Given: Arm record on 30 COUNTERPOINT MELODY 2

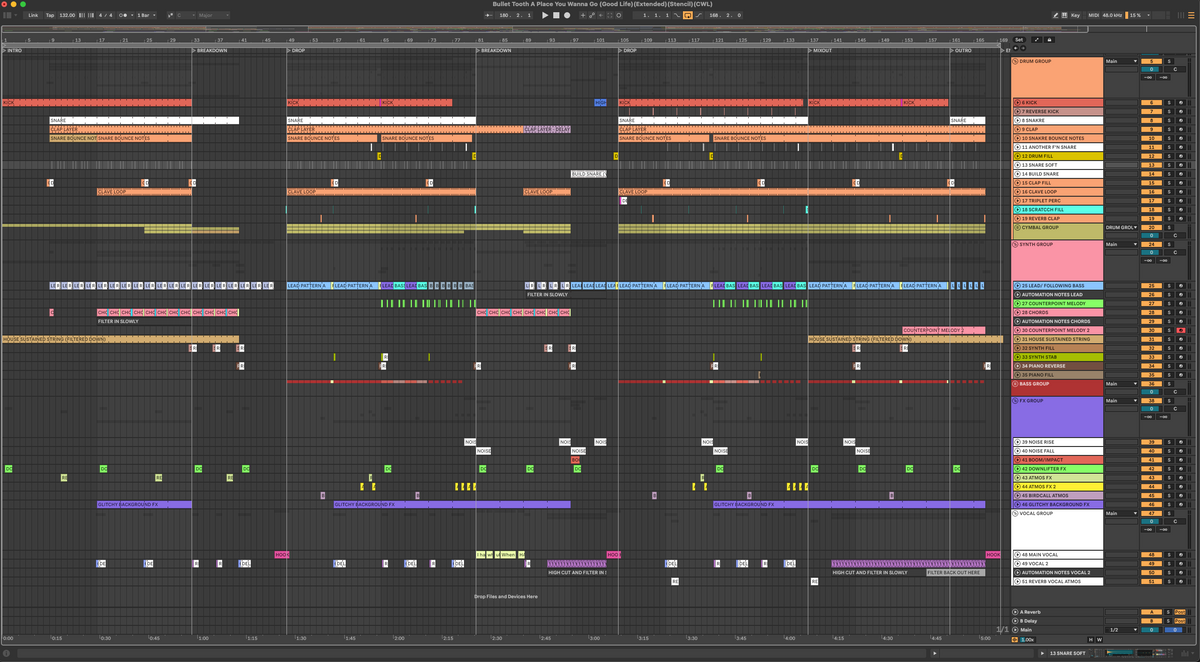Looking at the screenshot, I should point(1181,330).
